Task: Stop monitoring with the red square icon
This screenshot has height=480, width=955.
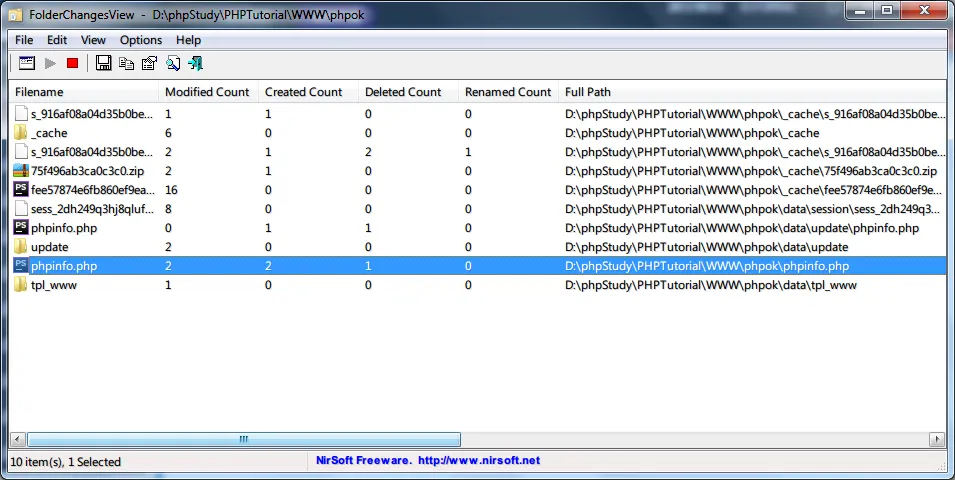Action: [72, 64]
